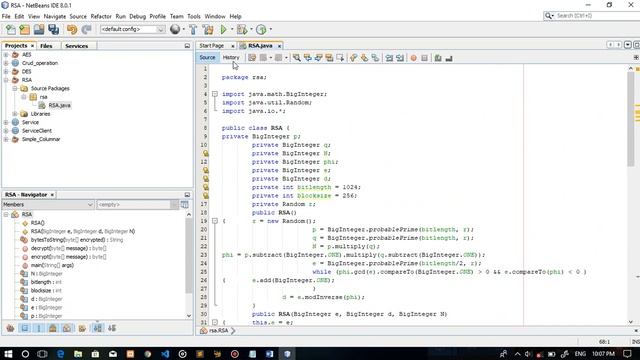The height and width of the screenshot is (360, 640).
Task: Switch to the Files tab
Action: pyautogui.click(x=46, y=46)
